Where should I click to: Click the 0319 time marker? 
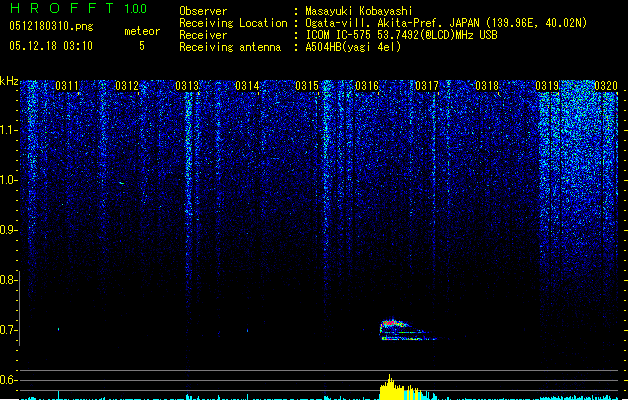coord(547,86)
